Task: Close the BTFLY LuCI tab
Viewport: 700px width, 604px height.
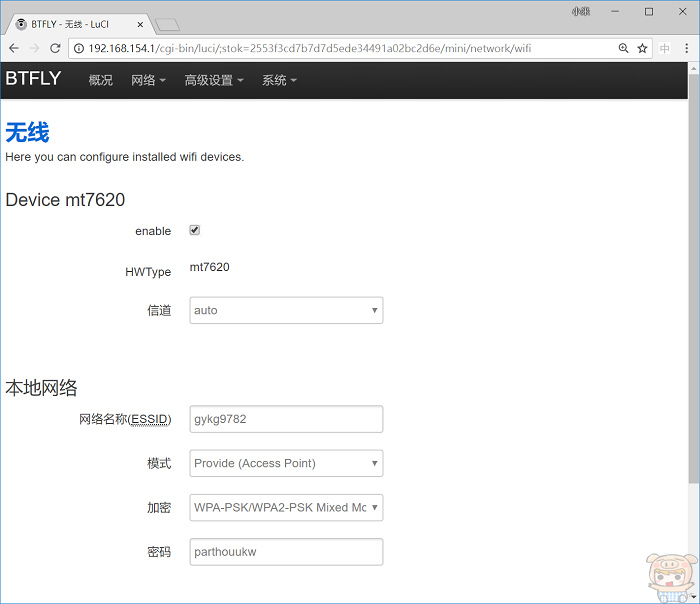Action: pyautogui.click(x=140, y=25)
